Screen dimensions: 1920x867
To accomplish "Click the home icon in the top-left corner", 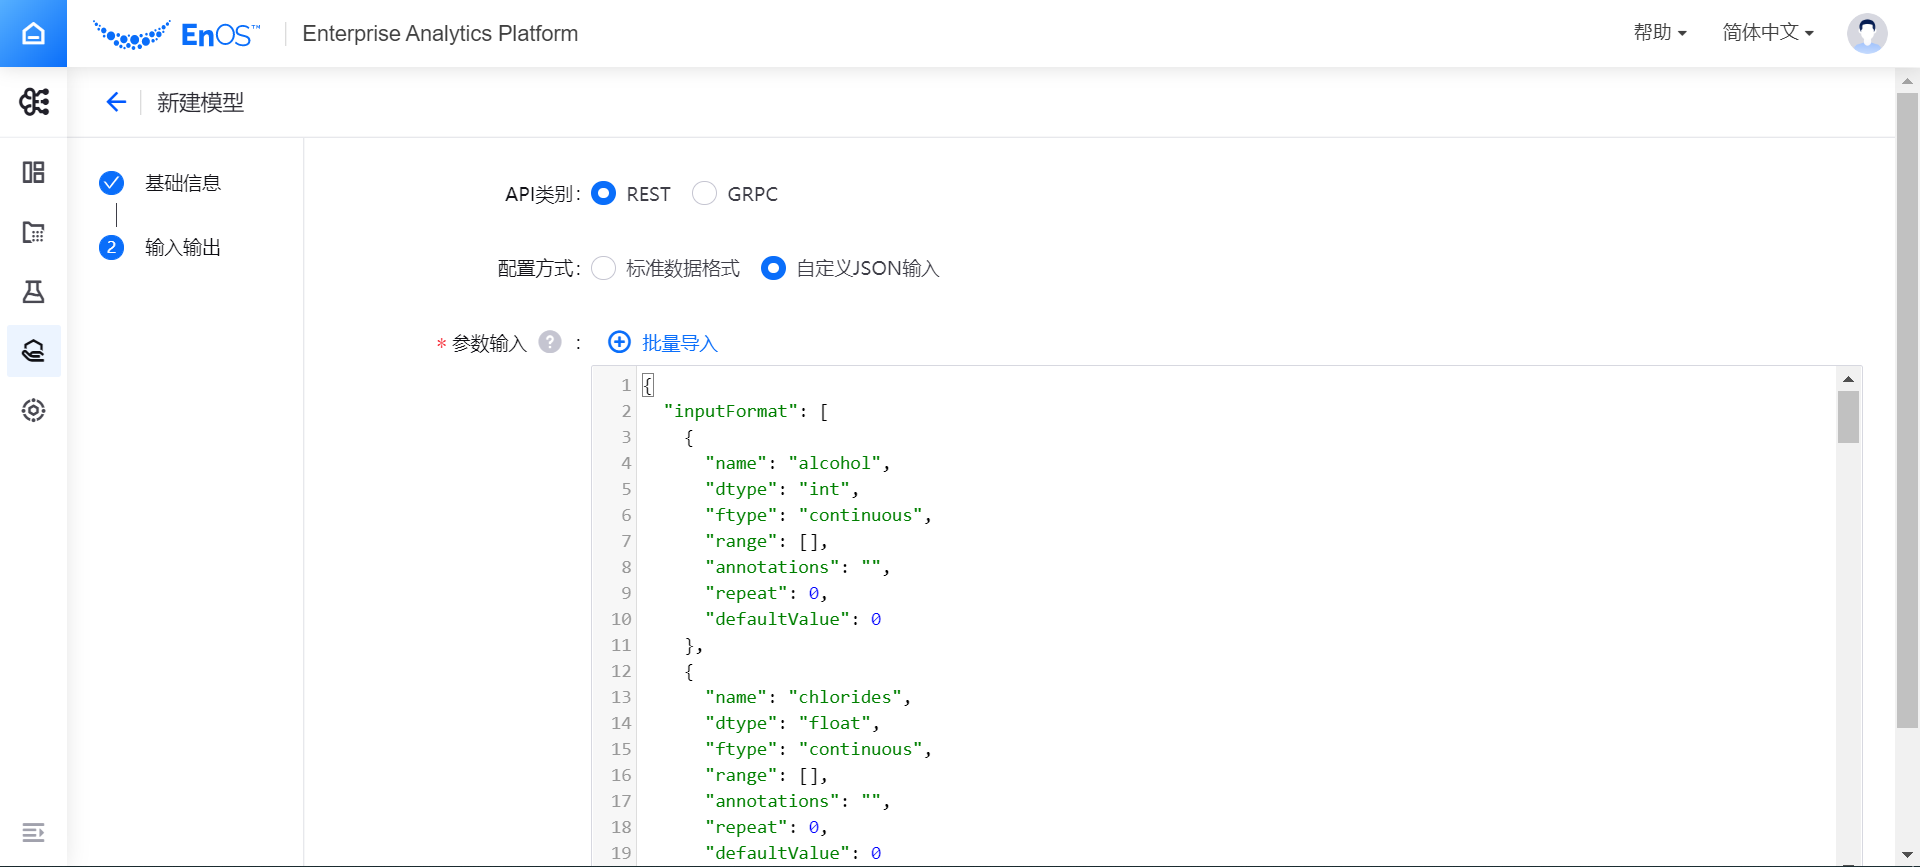I will click(33, 33).
